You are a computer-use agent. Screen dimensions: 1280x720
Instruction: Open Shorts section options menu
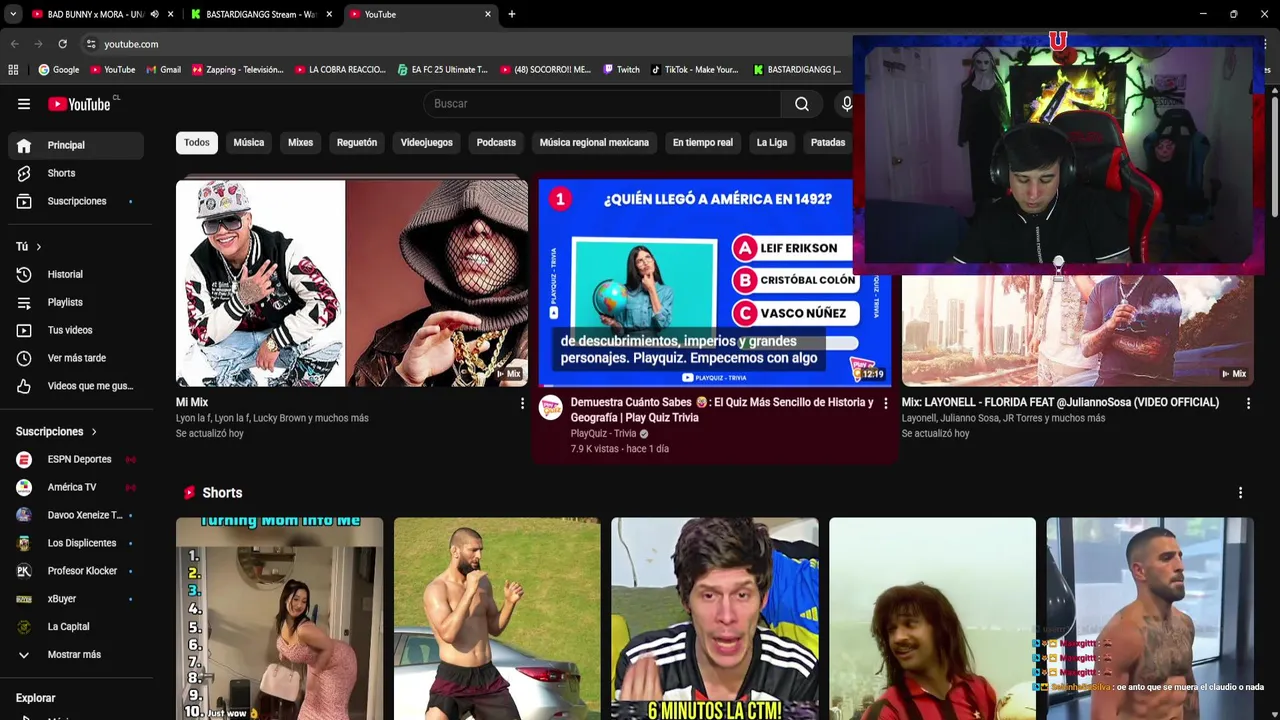click(1240, 493)
